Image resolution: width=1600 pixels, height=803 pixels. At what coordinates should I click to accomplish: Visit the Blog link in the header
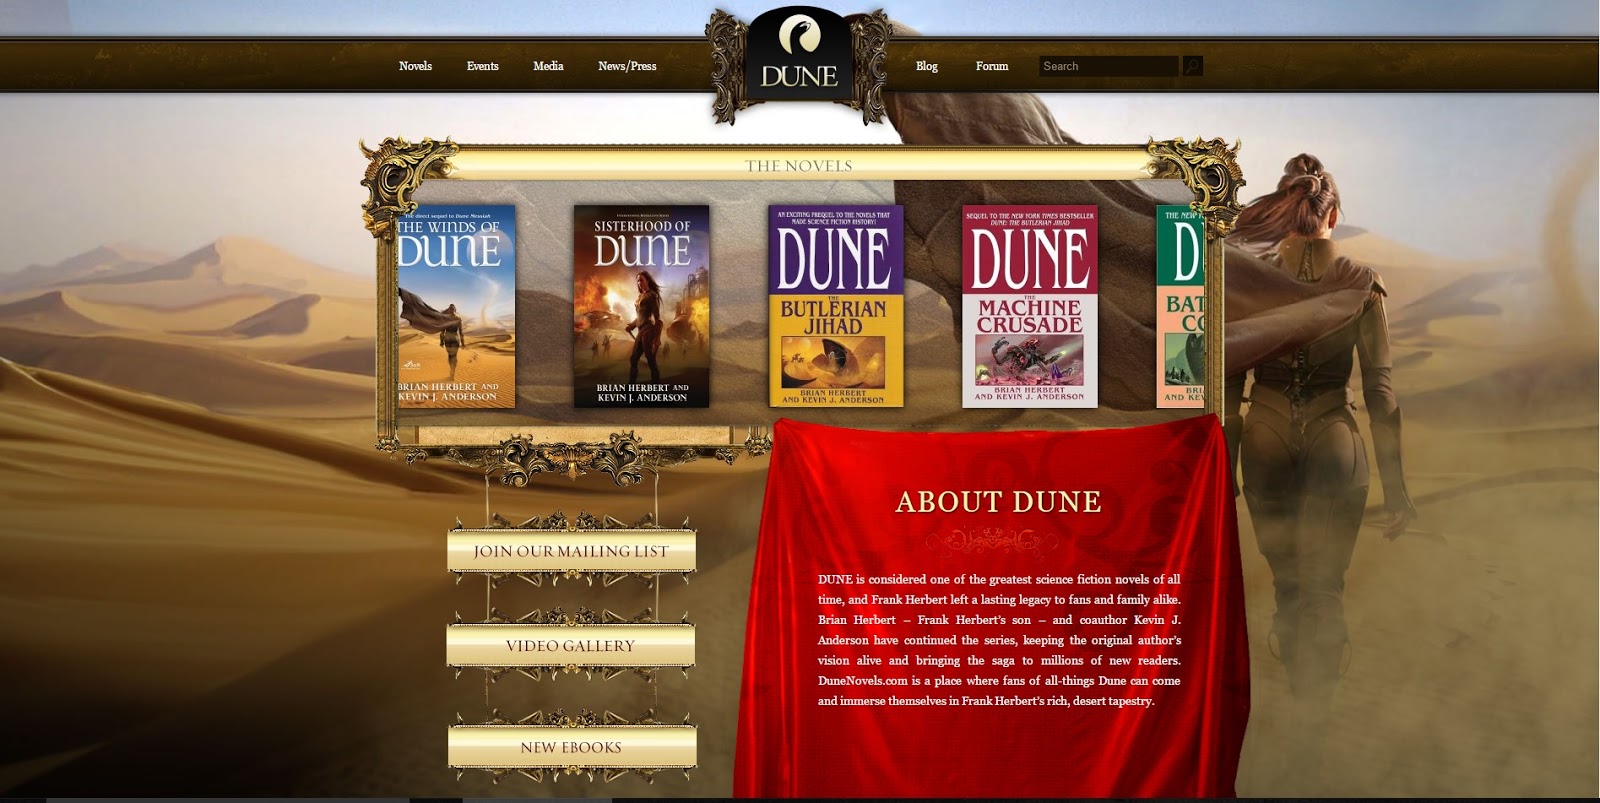tap(927, 66)
